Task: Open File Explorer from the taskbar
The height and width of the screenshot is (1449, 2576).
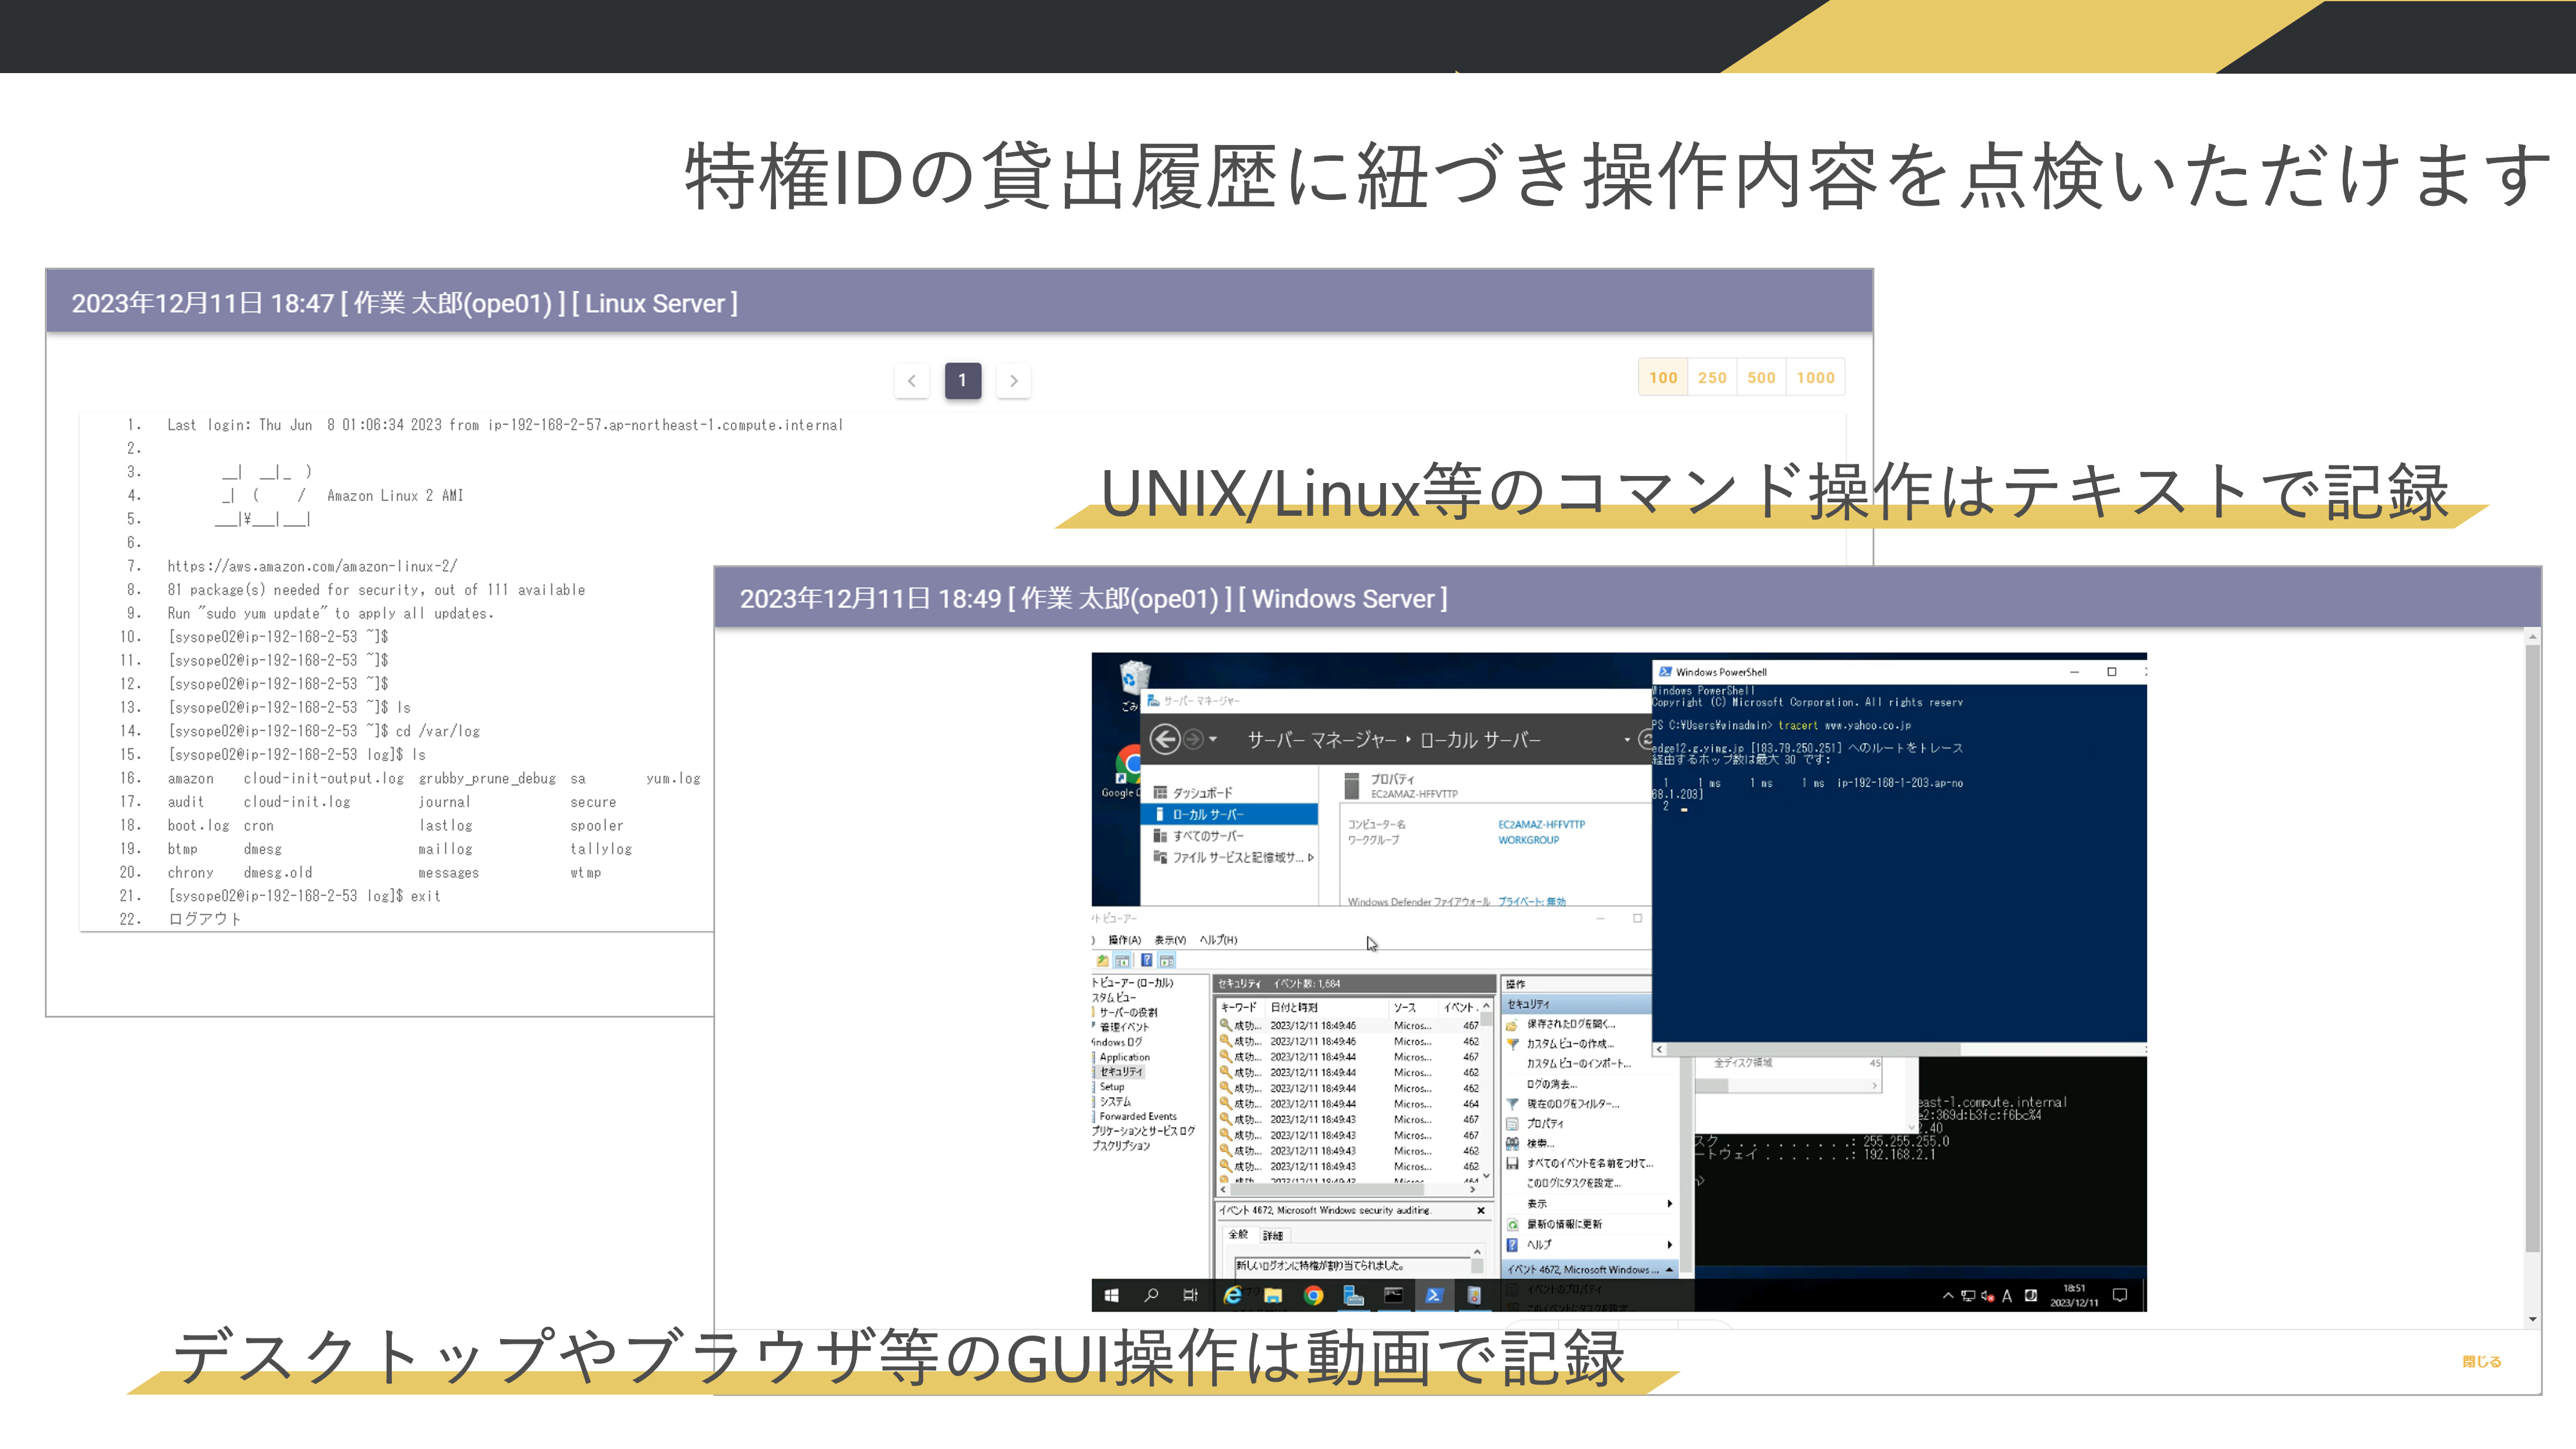Action: pos(1272,1295)
